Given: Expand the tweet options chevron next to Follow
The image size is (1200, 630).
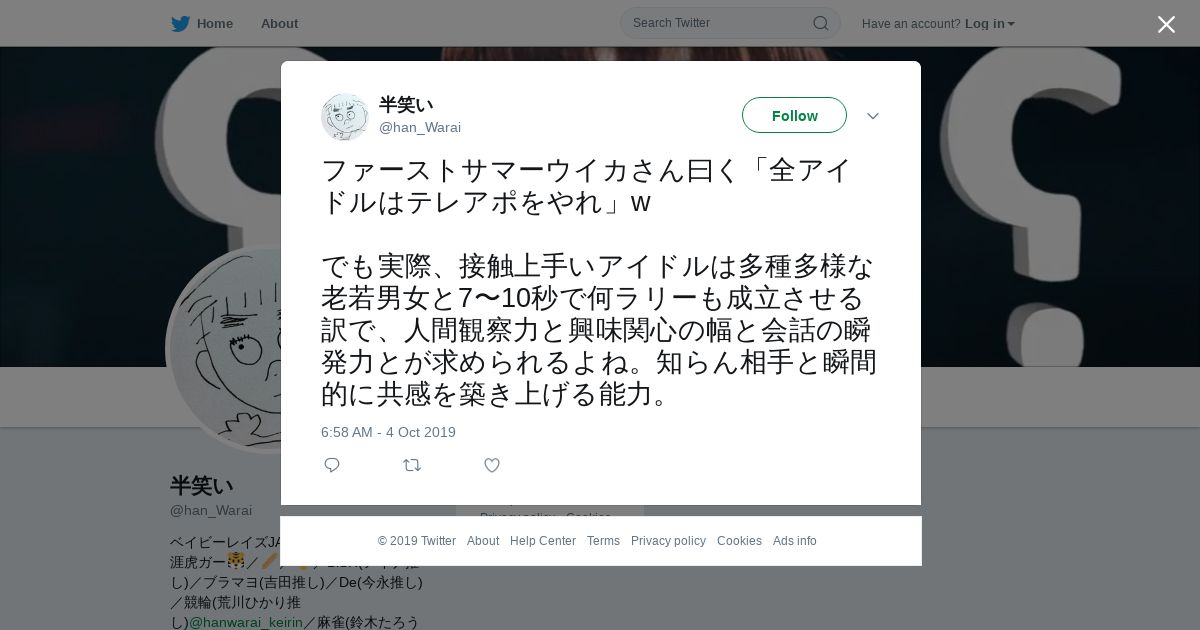Looking at the screenshot, I should (x=872, y=116).
